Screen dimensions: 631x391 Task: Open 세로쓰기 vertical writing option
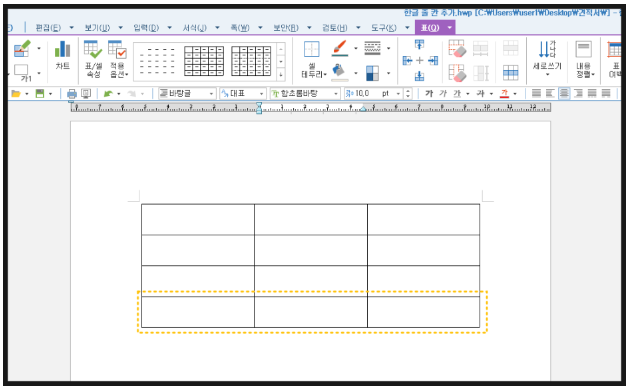click(x=546, y=58)
